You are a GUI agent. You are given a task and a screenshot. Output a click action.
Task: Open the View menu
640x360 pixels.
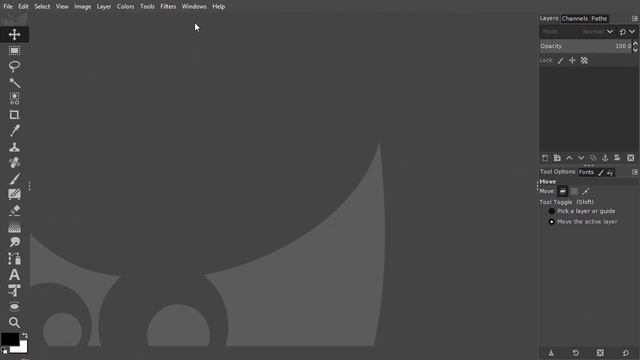[62, 7]
